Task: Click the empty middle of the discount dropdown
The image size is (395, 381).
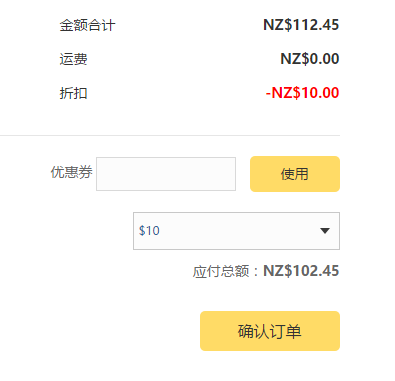Action: coord(238,231)
